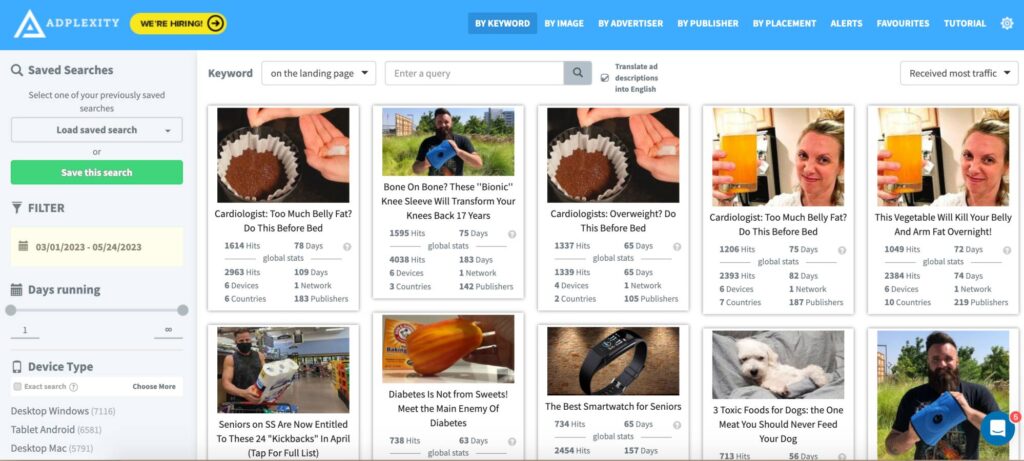This screenshot has height=461, width=1024.
Task: Click help icon on 1049 Hits card
Action: [x=1006, y=250]
